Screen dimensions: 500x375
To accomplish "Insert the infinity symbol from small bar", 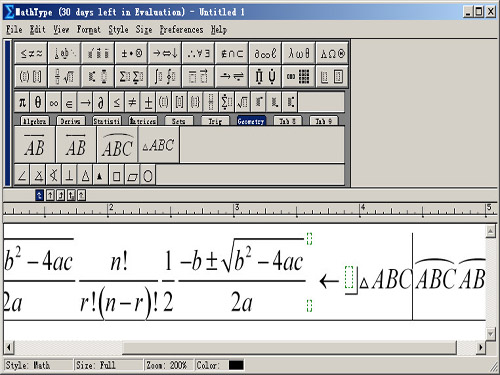I will (x=54, y=102).
